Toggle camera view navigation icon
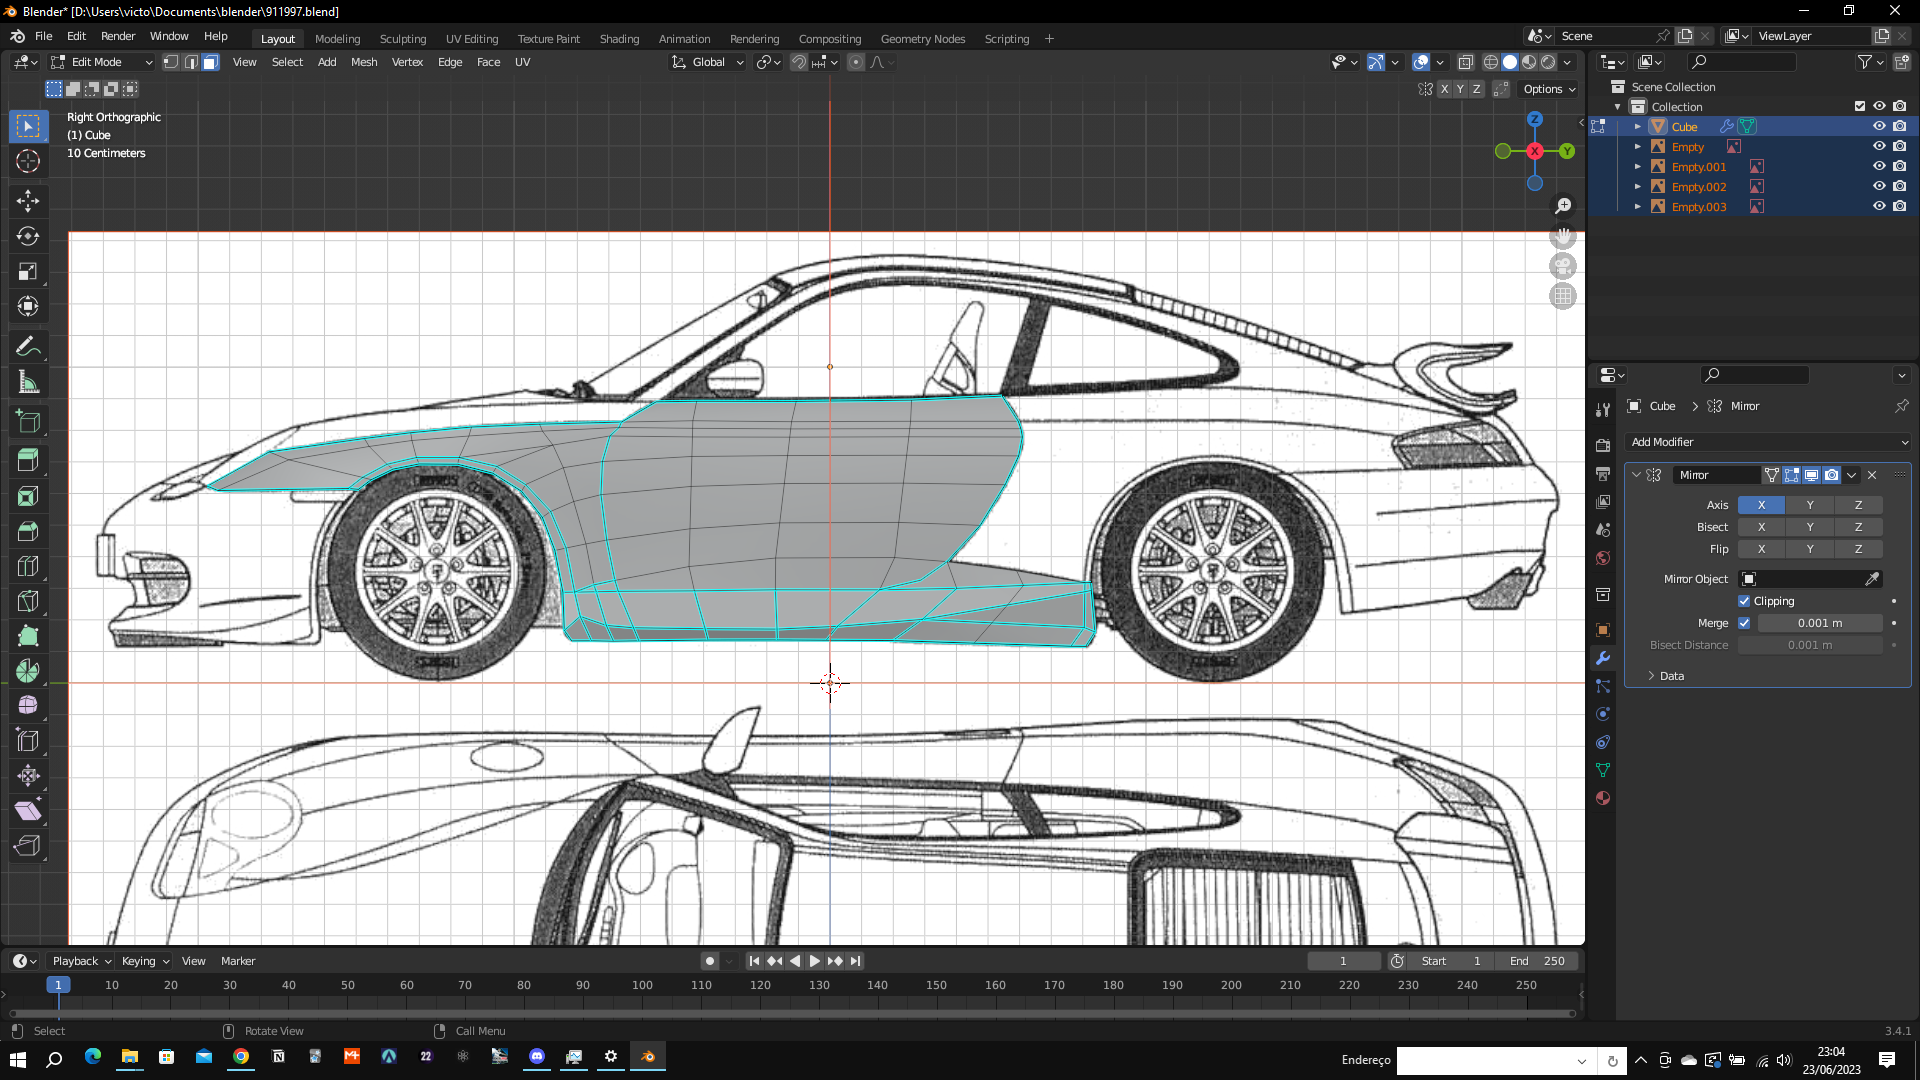Screen dimensions: 1920x1080 pyautogui.click(x=1562, y=266)
